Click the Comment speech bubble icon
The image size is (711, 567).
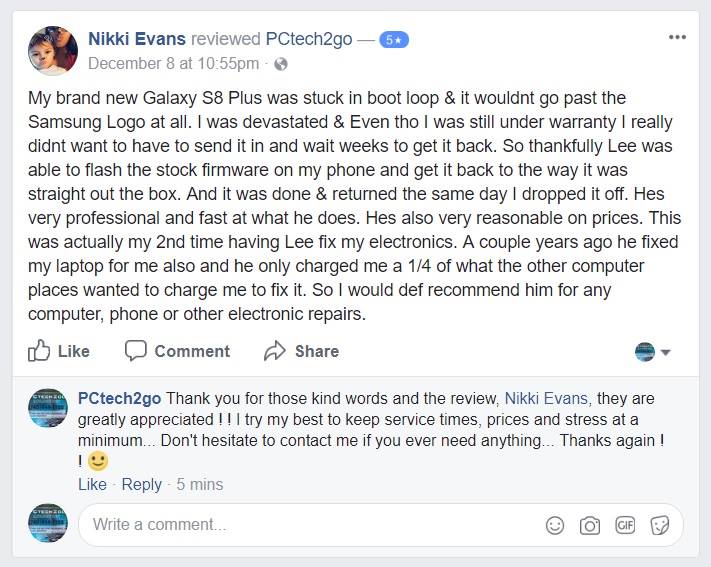(x=136, y=351)
